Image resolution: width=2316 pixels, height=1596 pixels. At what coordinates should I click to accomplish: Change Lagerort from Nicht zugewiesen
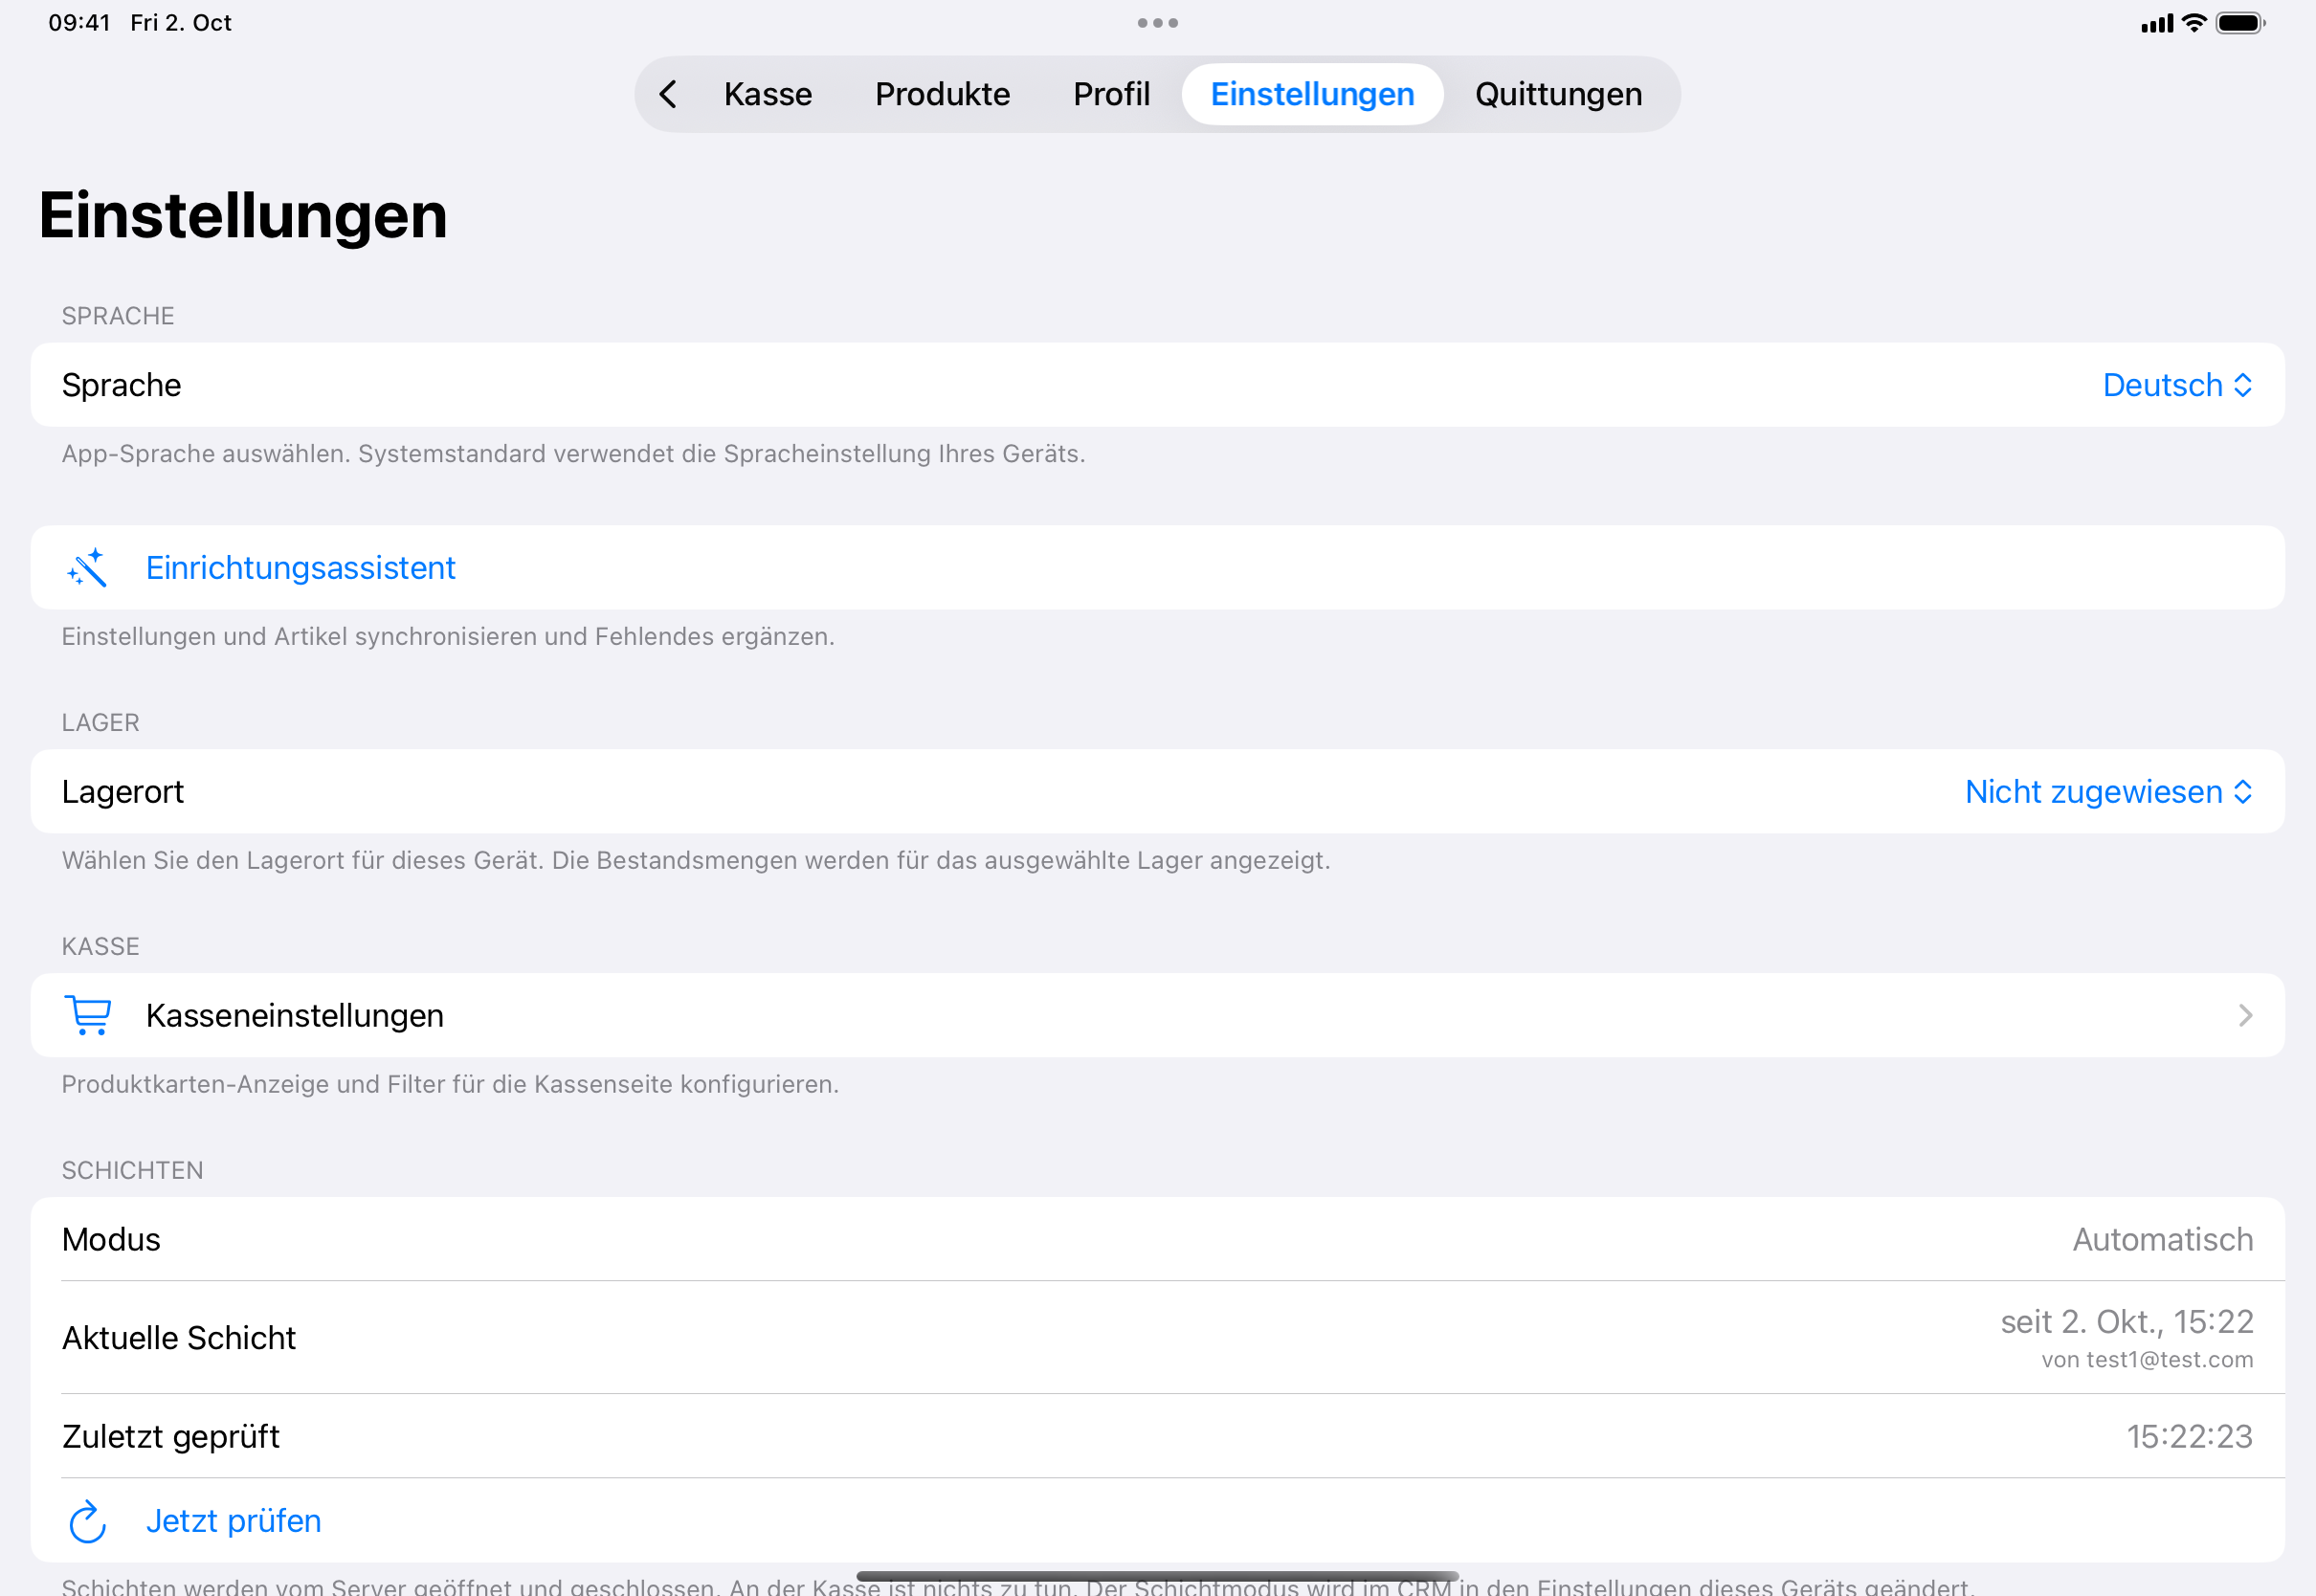point(2108,792)
